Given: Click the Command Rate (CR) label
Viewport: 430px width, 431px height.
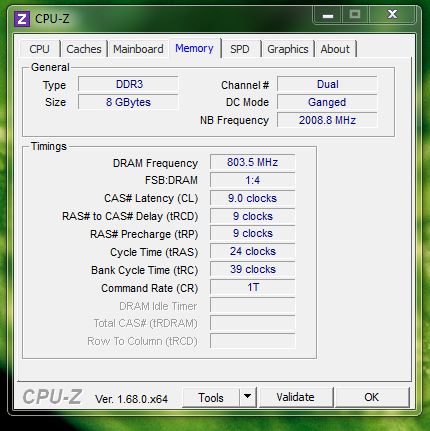Looking at the screenshot, I should click(x=150, y=288).
